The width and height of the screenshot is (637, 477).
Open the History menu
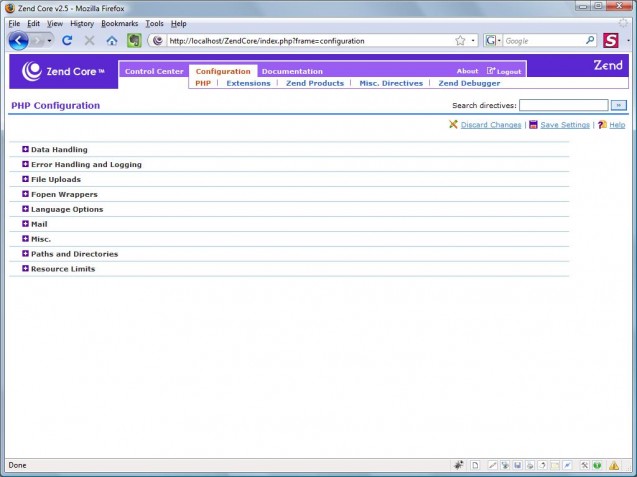pyautogui.click(x=82, y=24)
